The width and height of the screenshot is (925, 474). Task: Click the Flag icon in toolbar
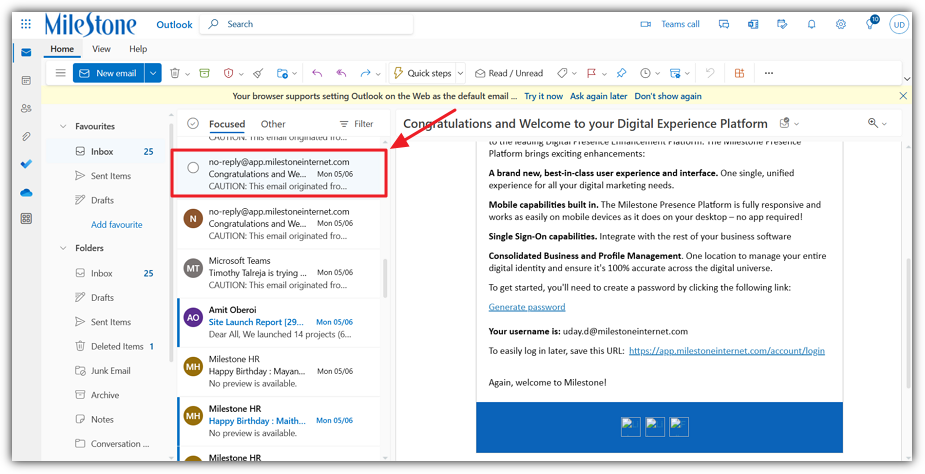click(x=591, y=73)
